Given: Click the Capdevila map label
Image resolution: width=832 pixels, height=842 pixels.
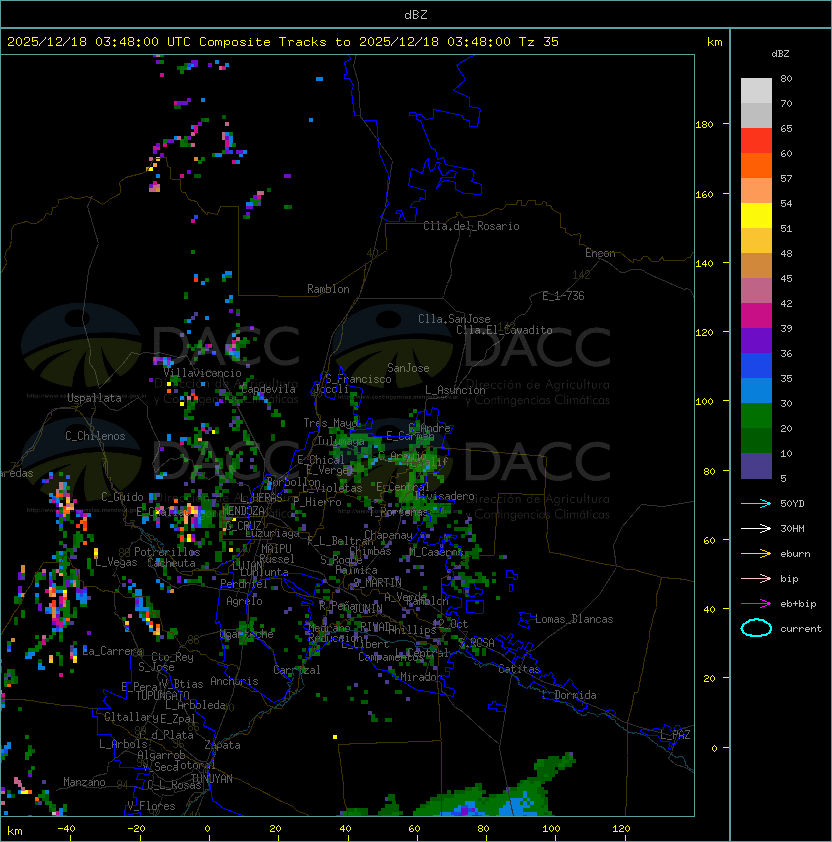Looking at the screenshot, I should (x=268, y=389).
